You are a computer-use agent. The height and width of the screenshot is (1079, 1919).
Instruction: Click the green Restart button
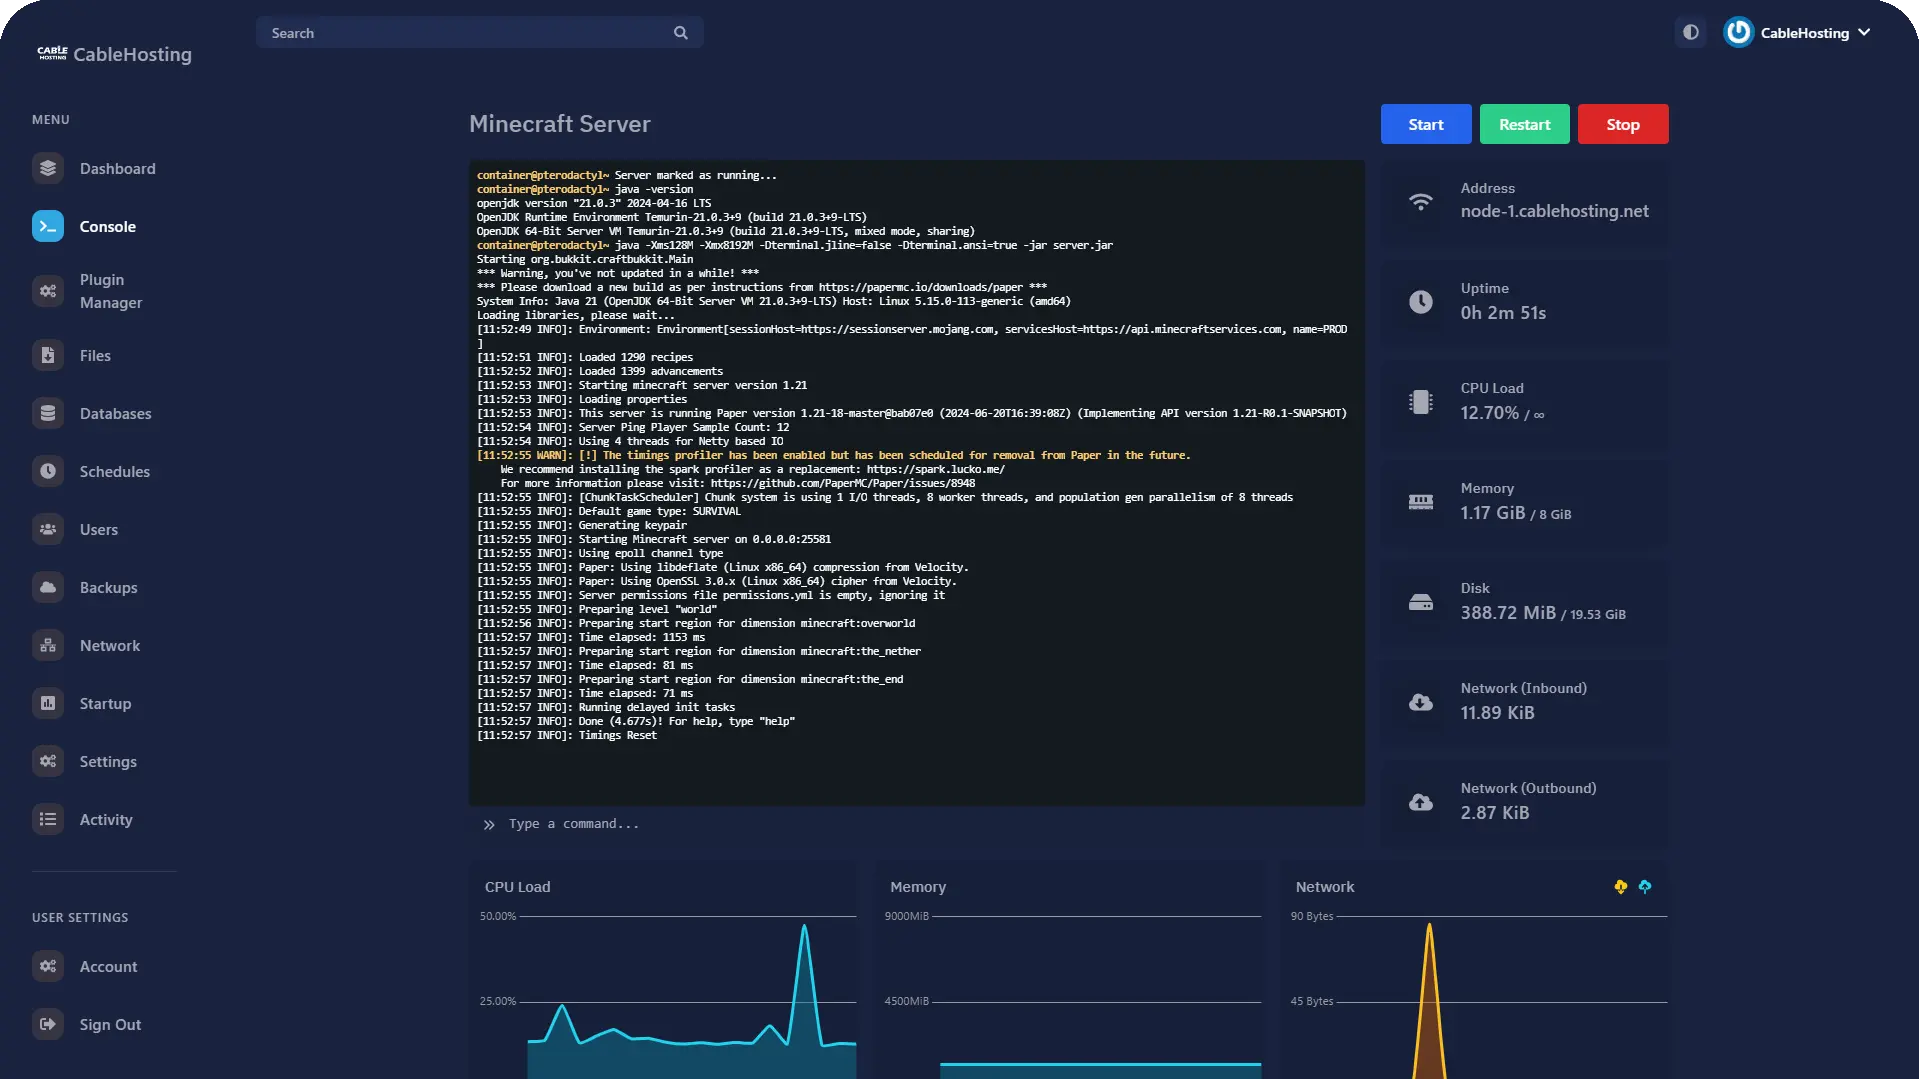click(x=1524, y=124)
